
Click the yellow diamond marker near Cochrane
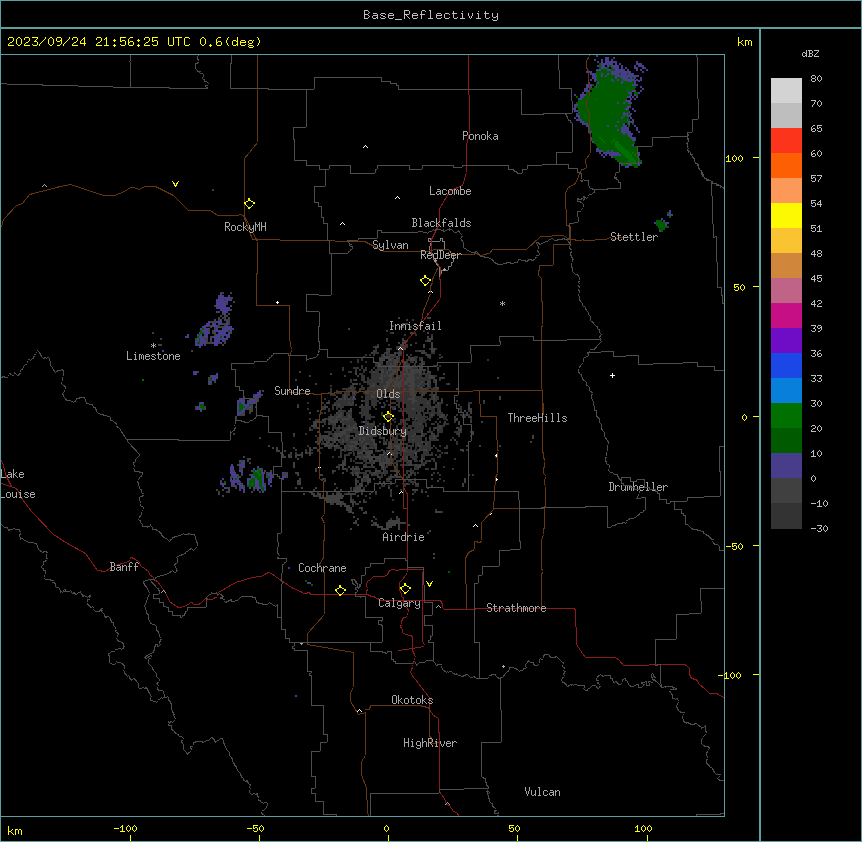pyautogui.click(x=340, y=590)
